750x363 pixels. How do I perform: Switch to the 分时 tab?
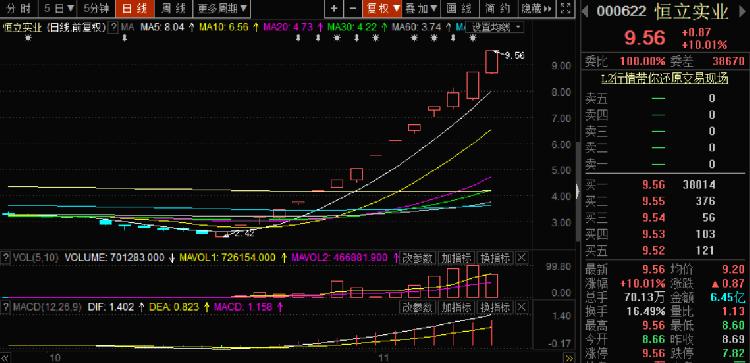coord(19,8)
